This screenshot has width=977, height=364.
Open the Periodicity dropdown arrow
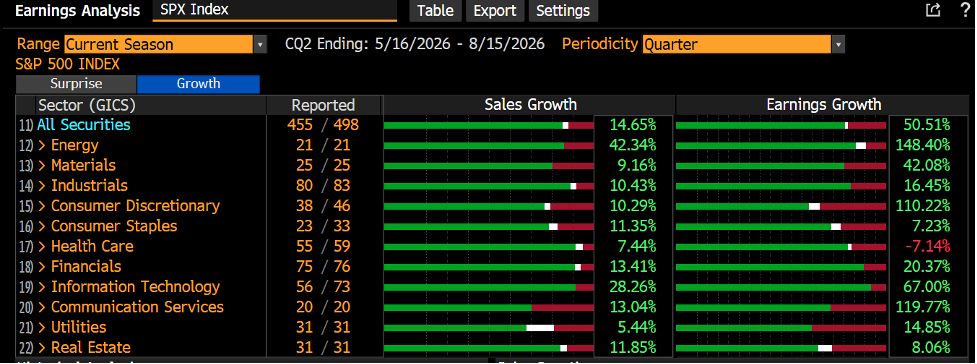tap(838, 44)
